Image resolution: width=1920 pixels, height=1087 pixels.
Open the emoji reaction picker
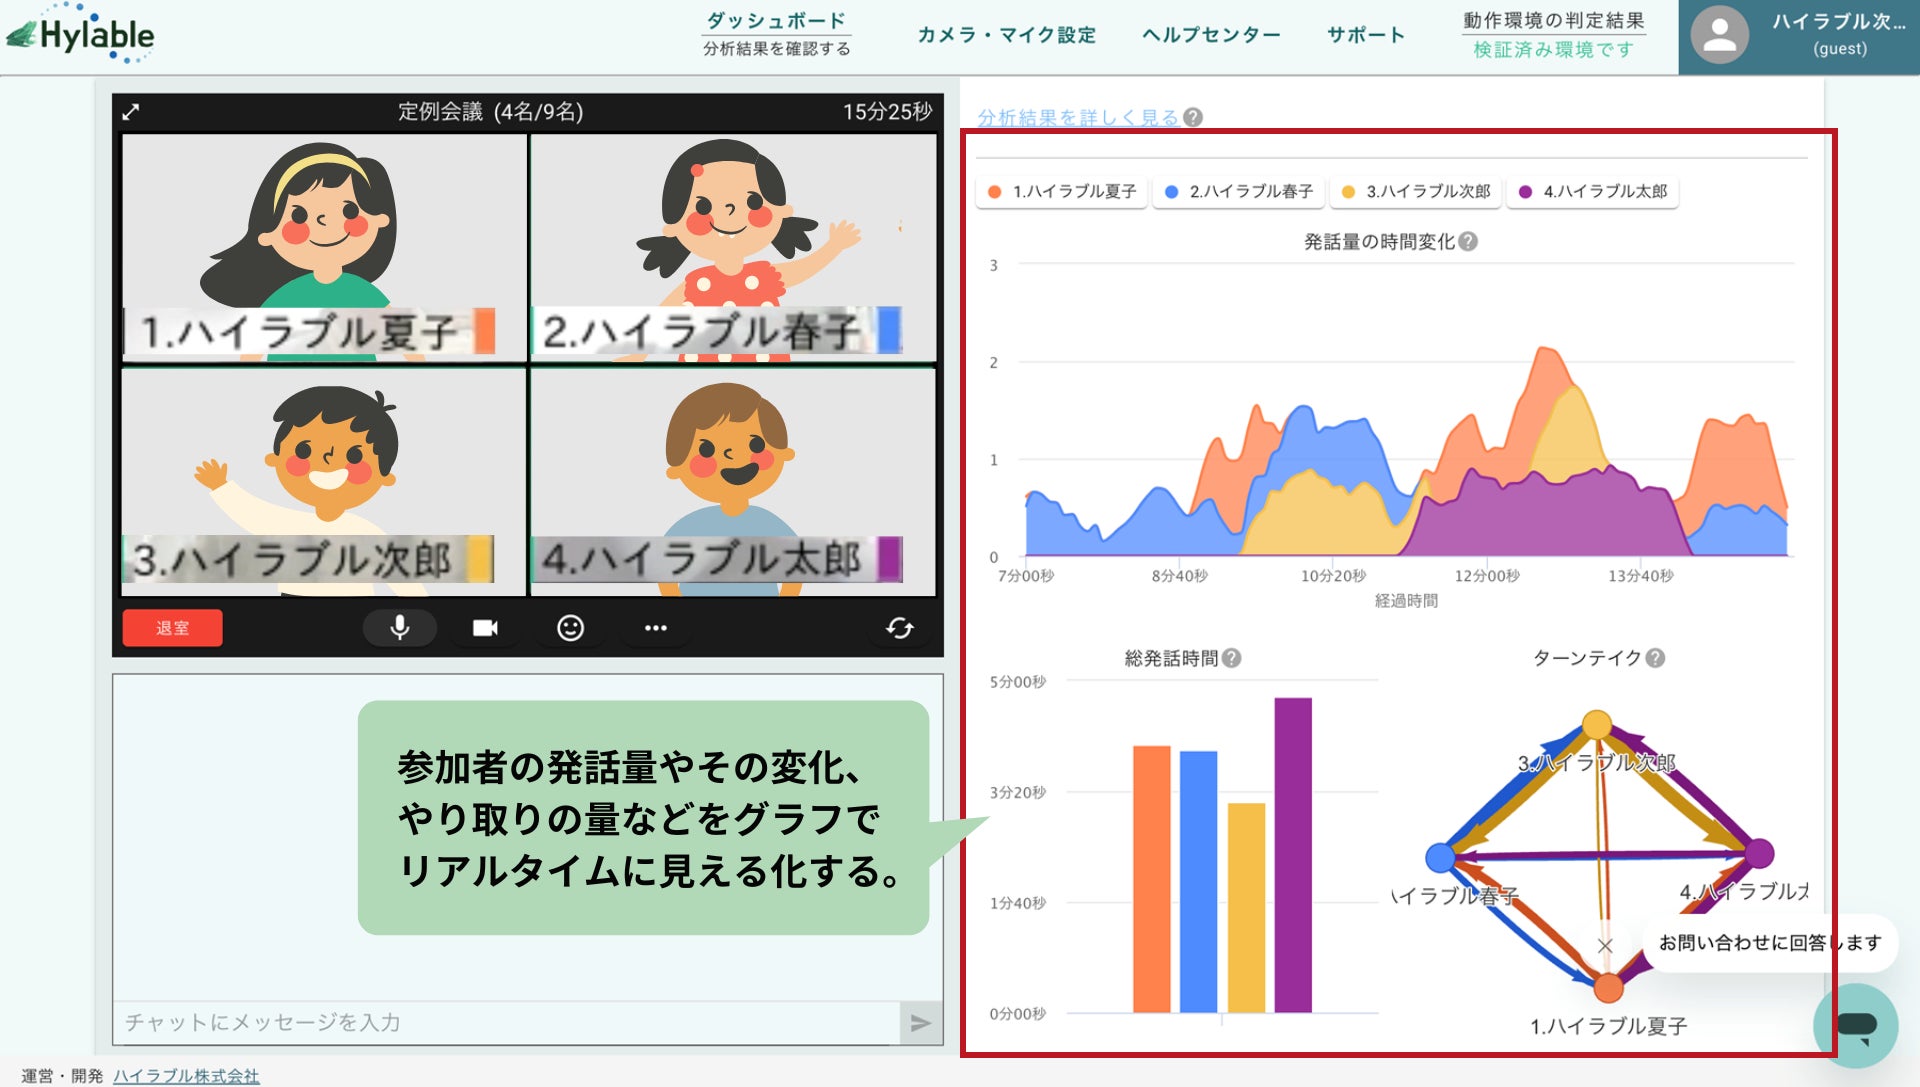click(x=570, y=628)
